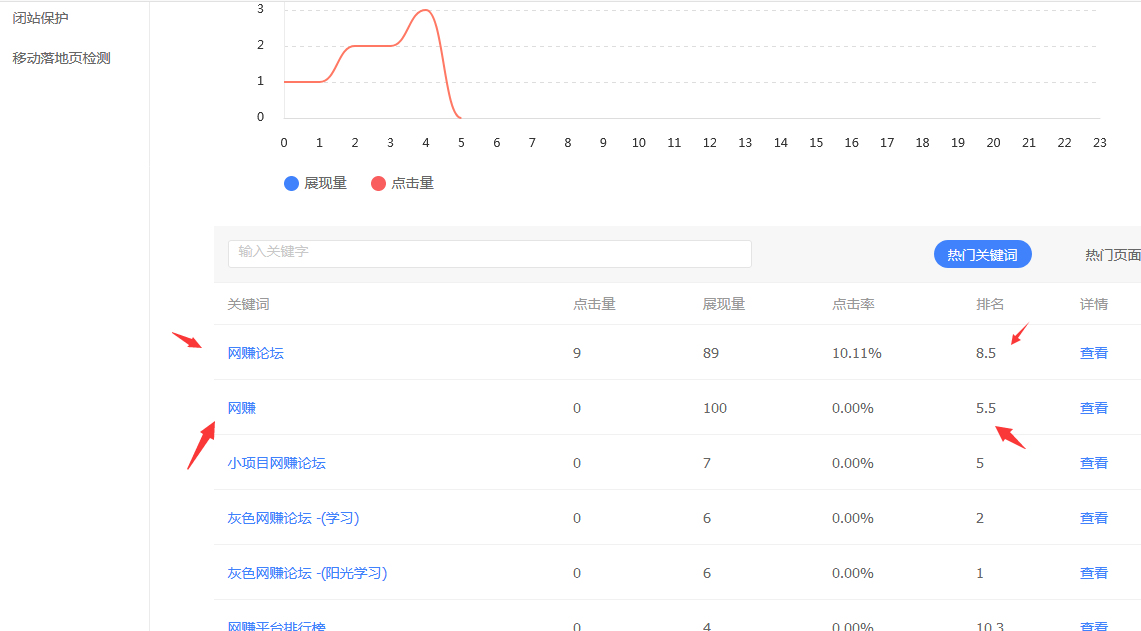Sort table by the 点击率 column header

(852, 304)
